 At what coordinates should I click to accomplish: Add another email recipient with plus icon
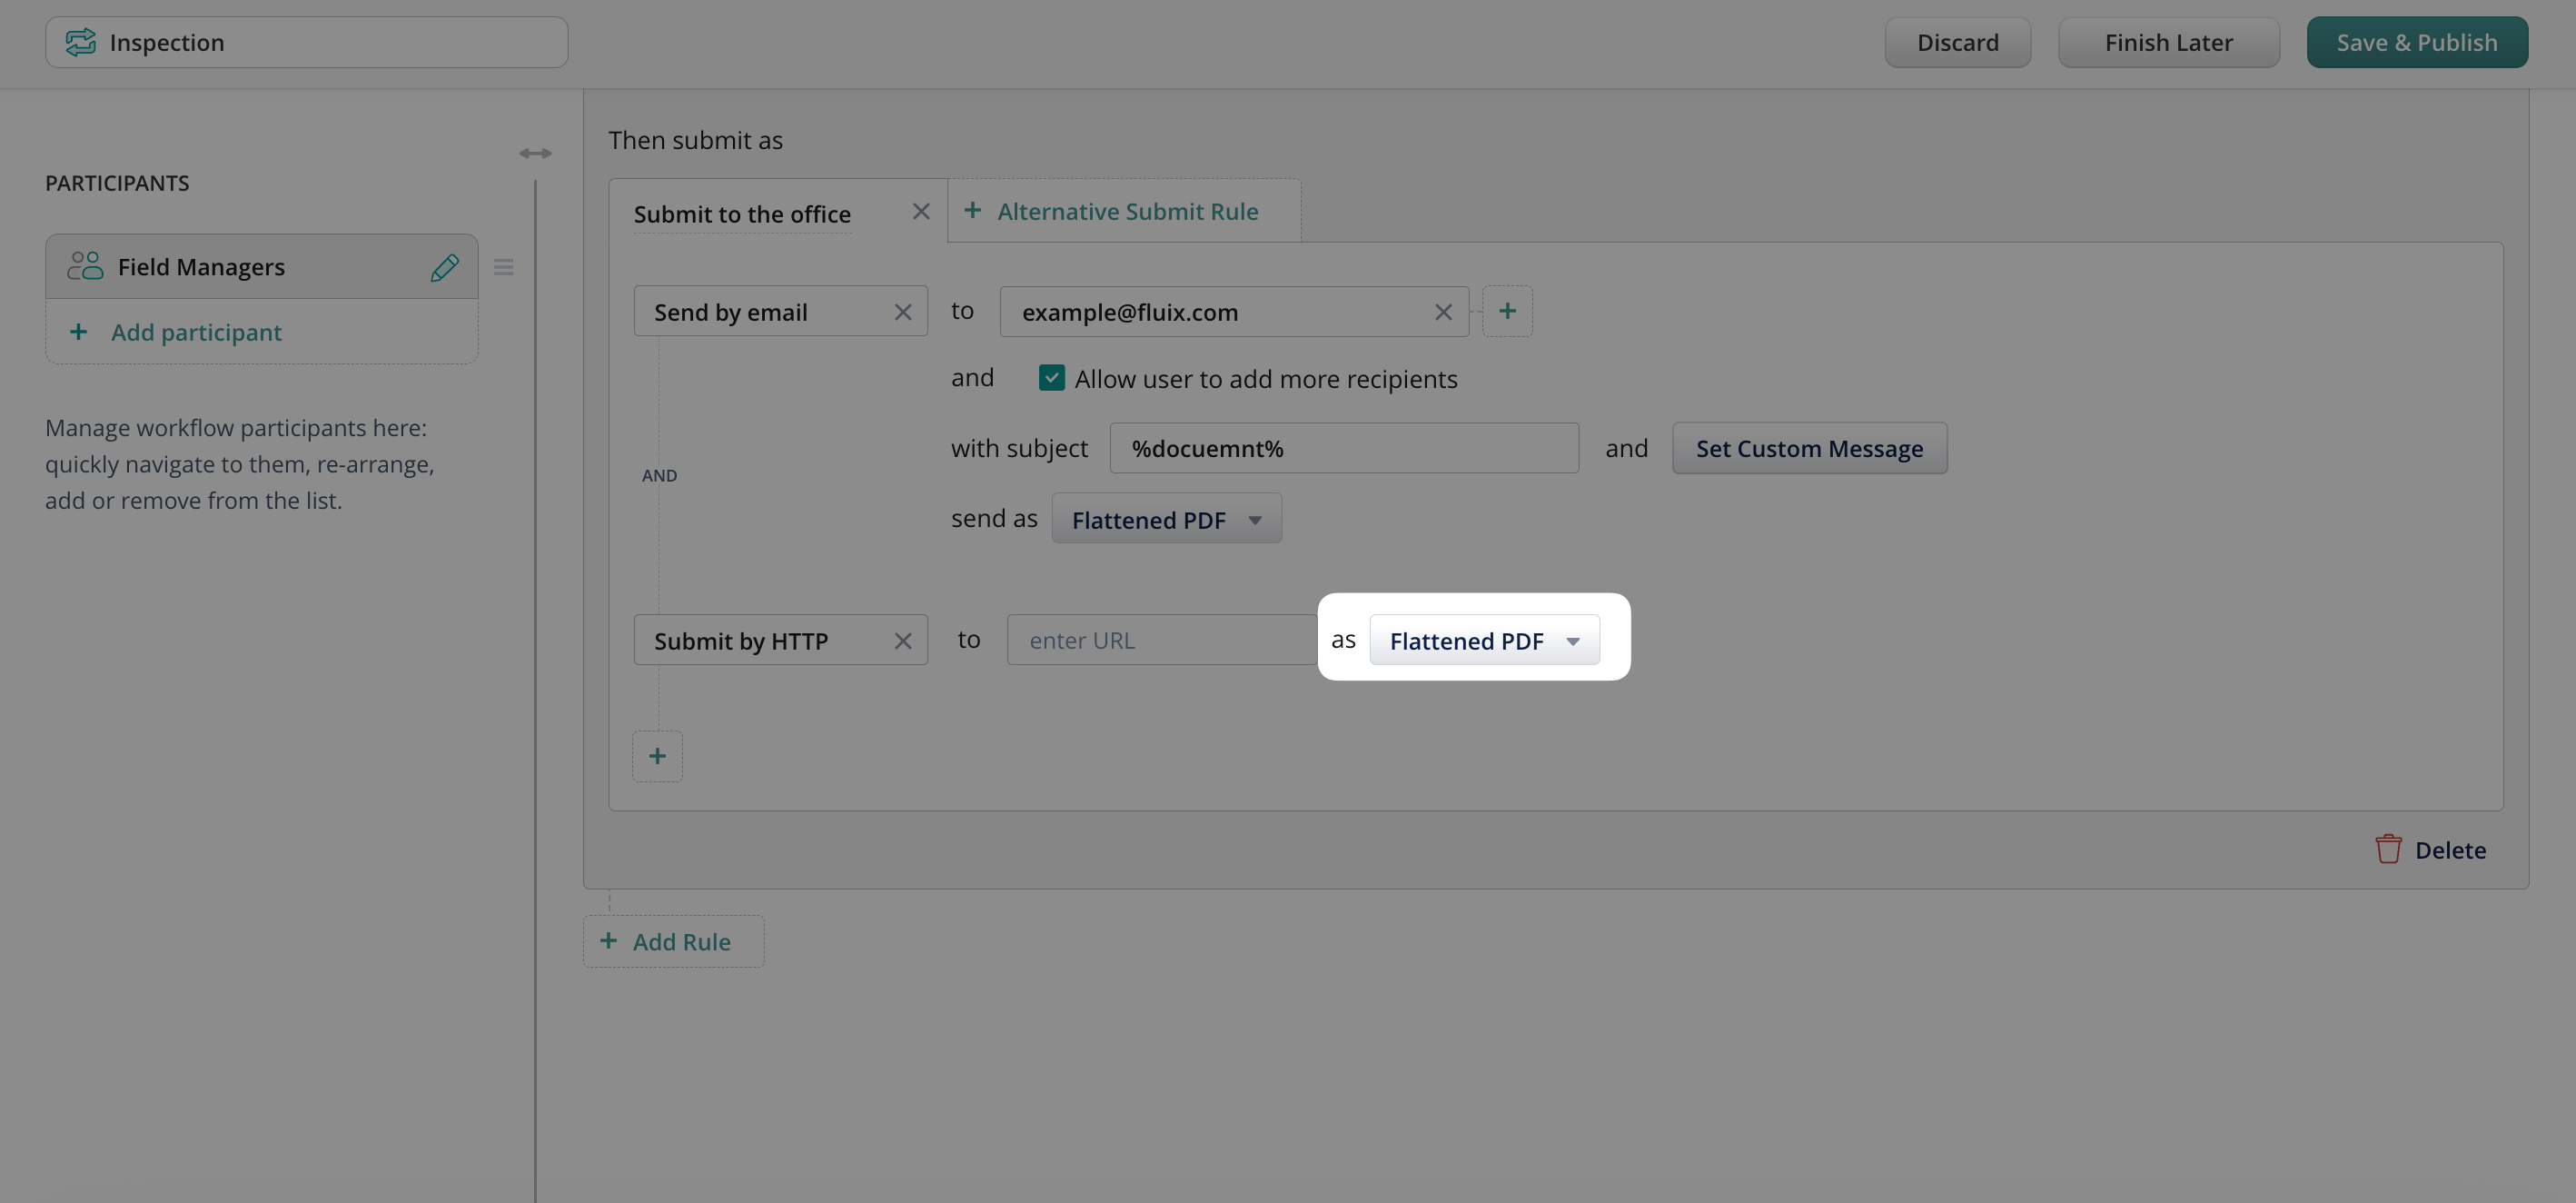pyautogui.click(x=1506, y=311)
